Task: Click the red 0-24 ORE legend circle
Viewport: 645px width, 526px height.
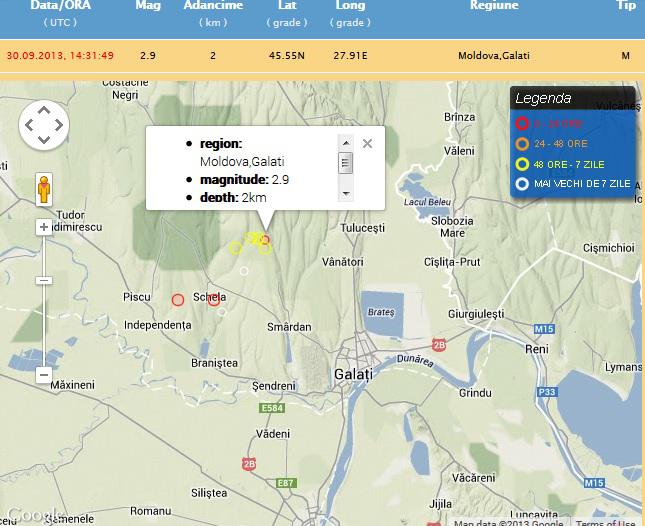Action: [521, 124]
